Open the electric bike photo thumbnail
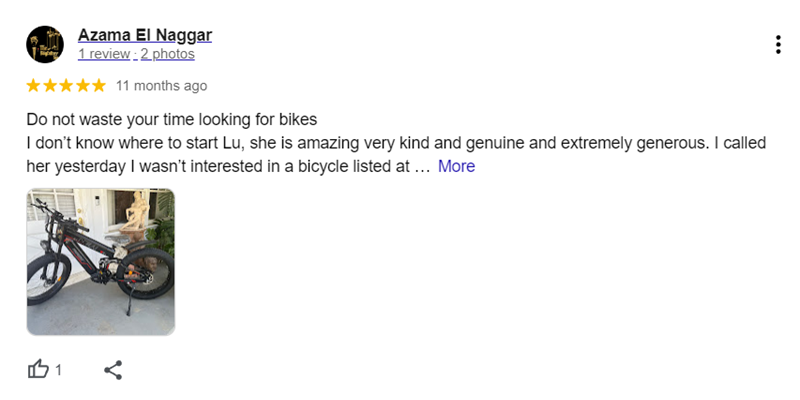 coord(100,261)
